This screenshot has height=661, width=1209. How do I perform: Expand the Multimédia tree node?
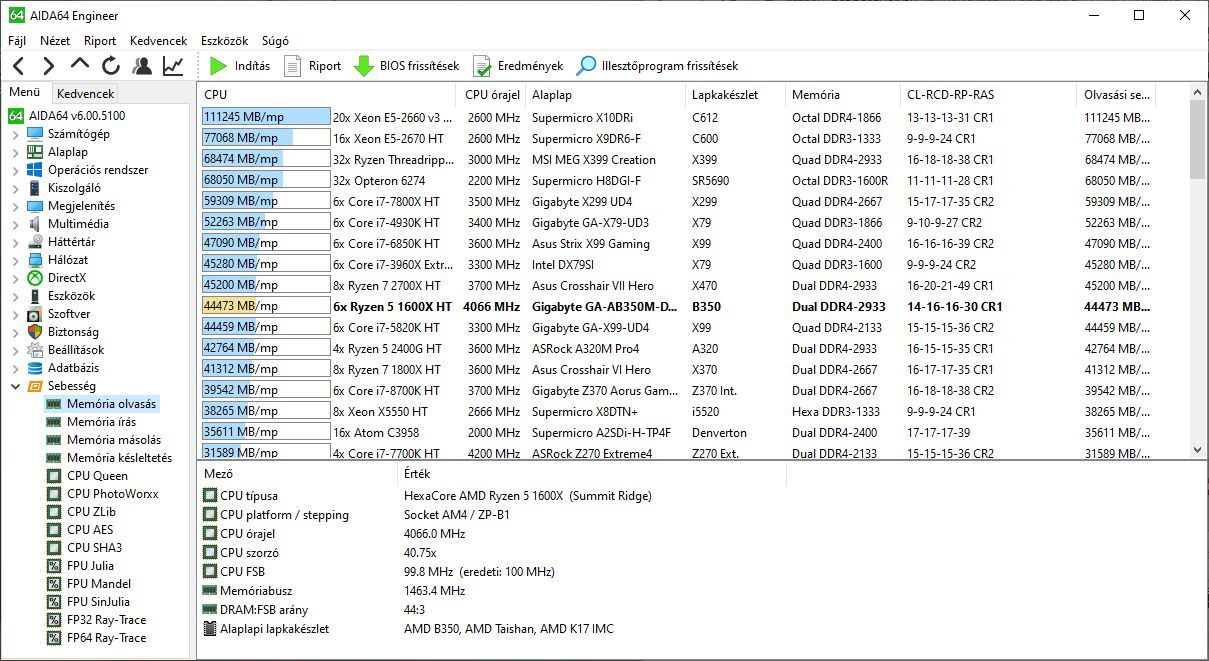point(15,223)
